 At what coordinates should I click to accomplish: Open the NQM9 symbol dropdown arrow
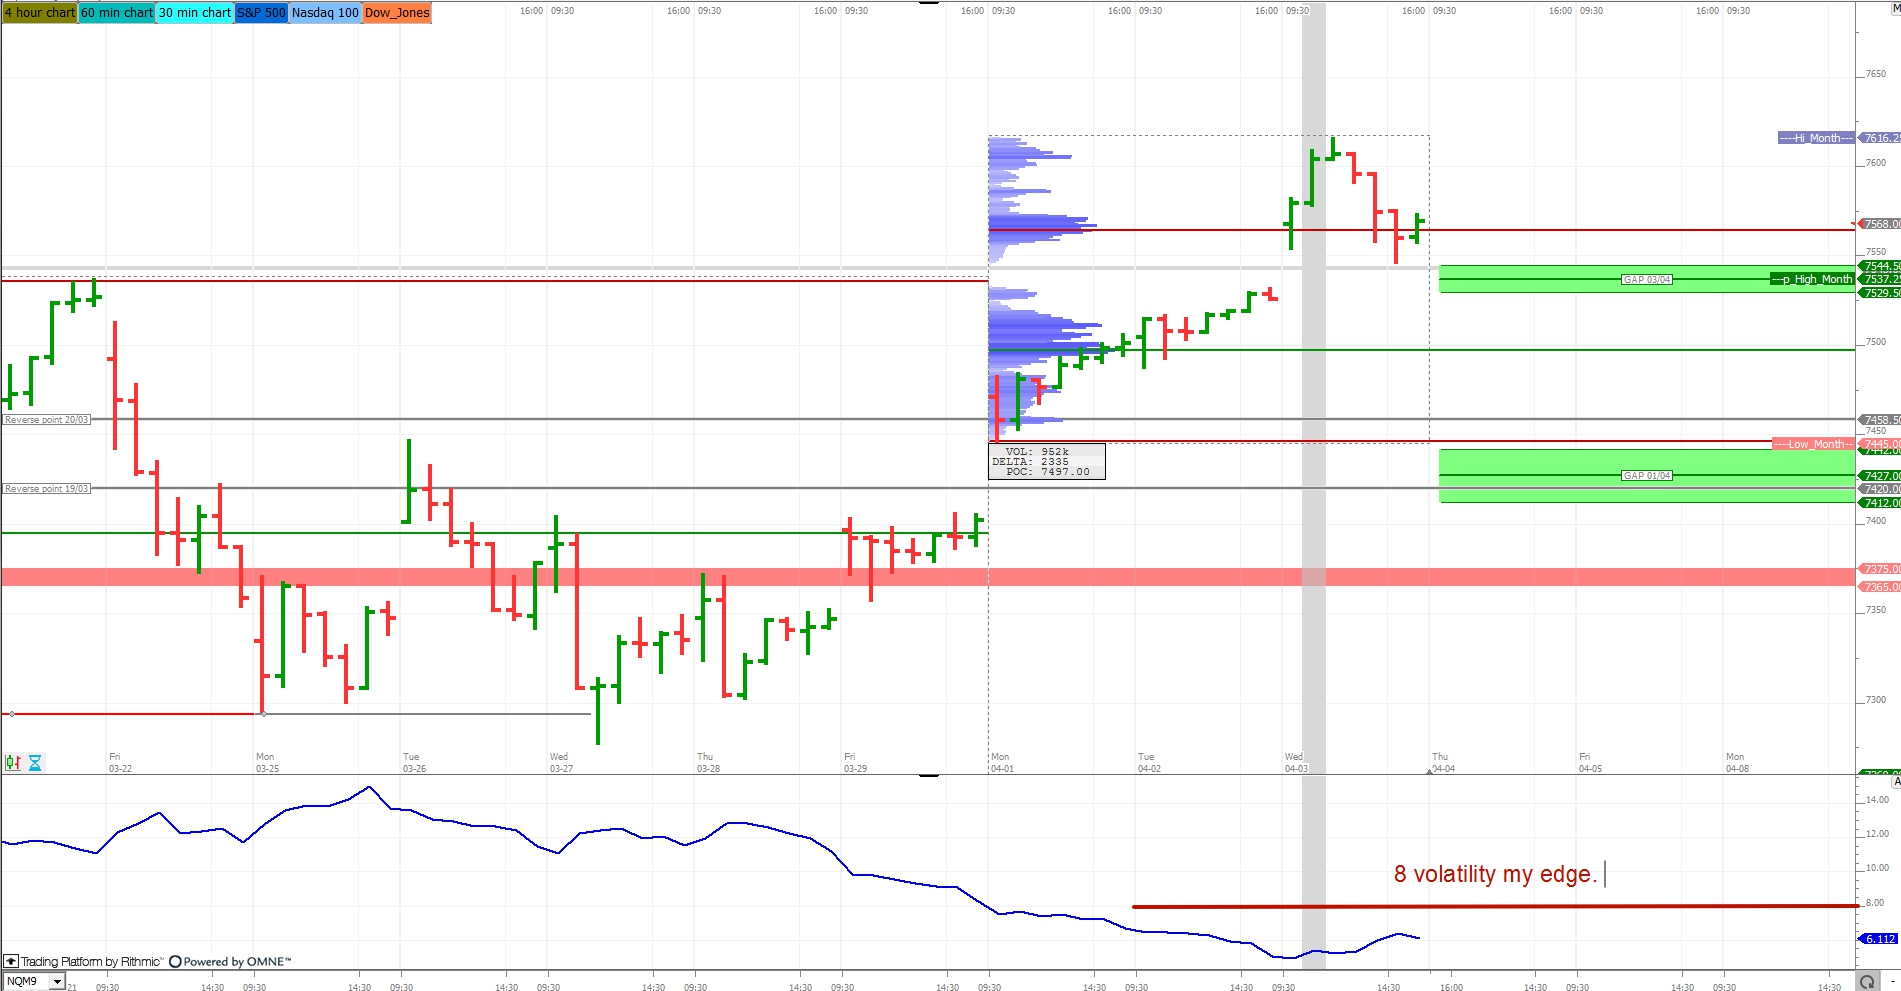coord(57,982)
